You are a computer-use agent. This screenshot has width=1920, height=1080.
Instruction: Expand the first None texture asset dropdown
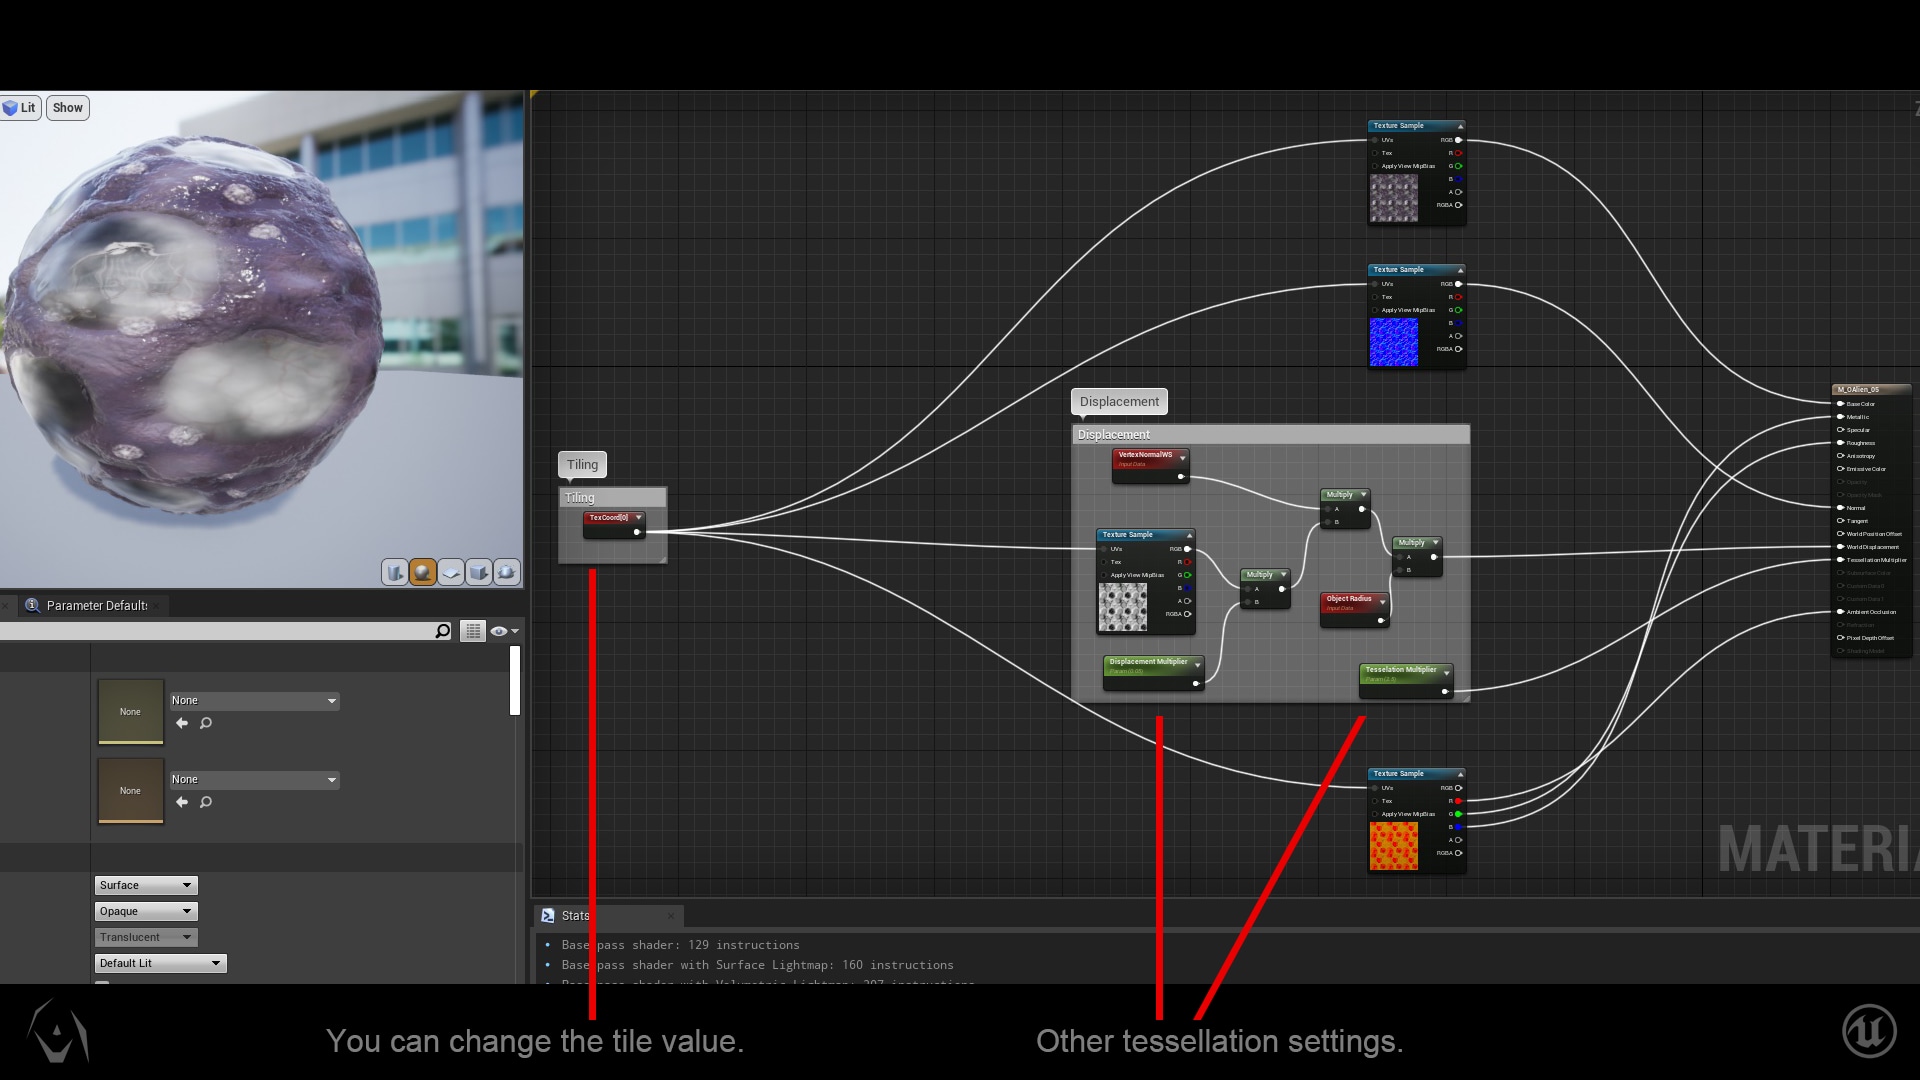click(254, 701)
